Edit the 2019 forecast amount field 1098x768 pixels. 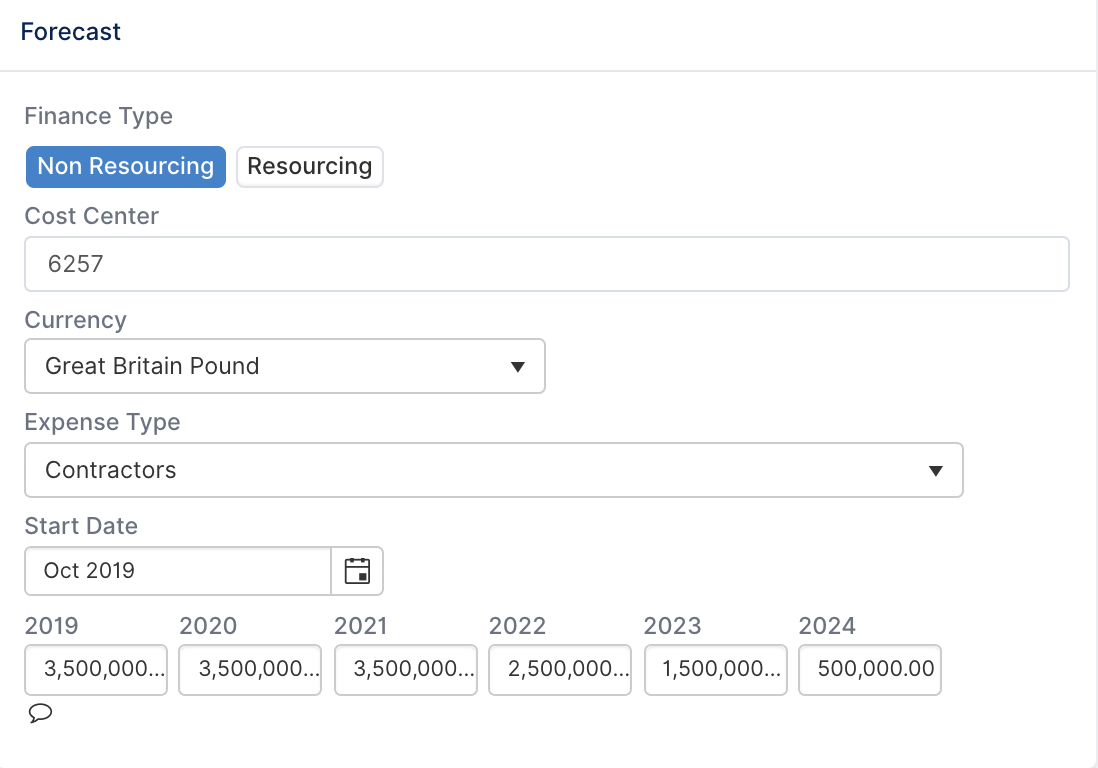coord(96,669)
